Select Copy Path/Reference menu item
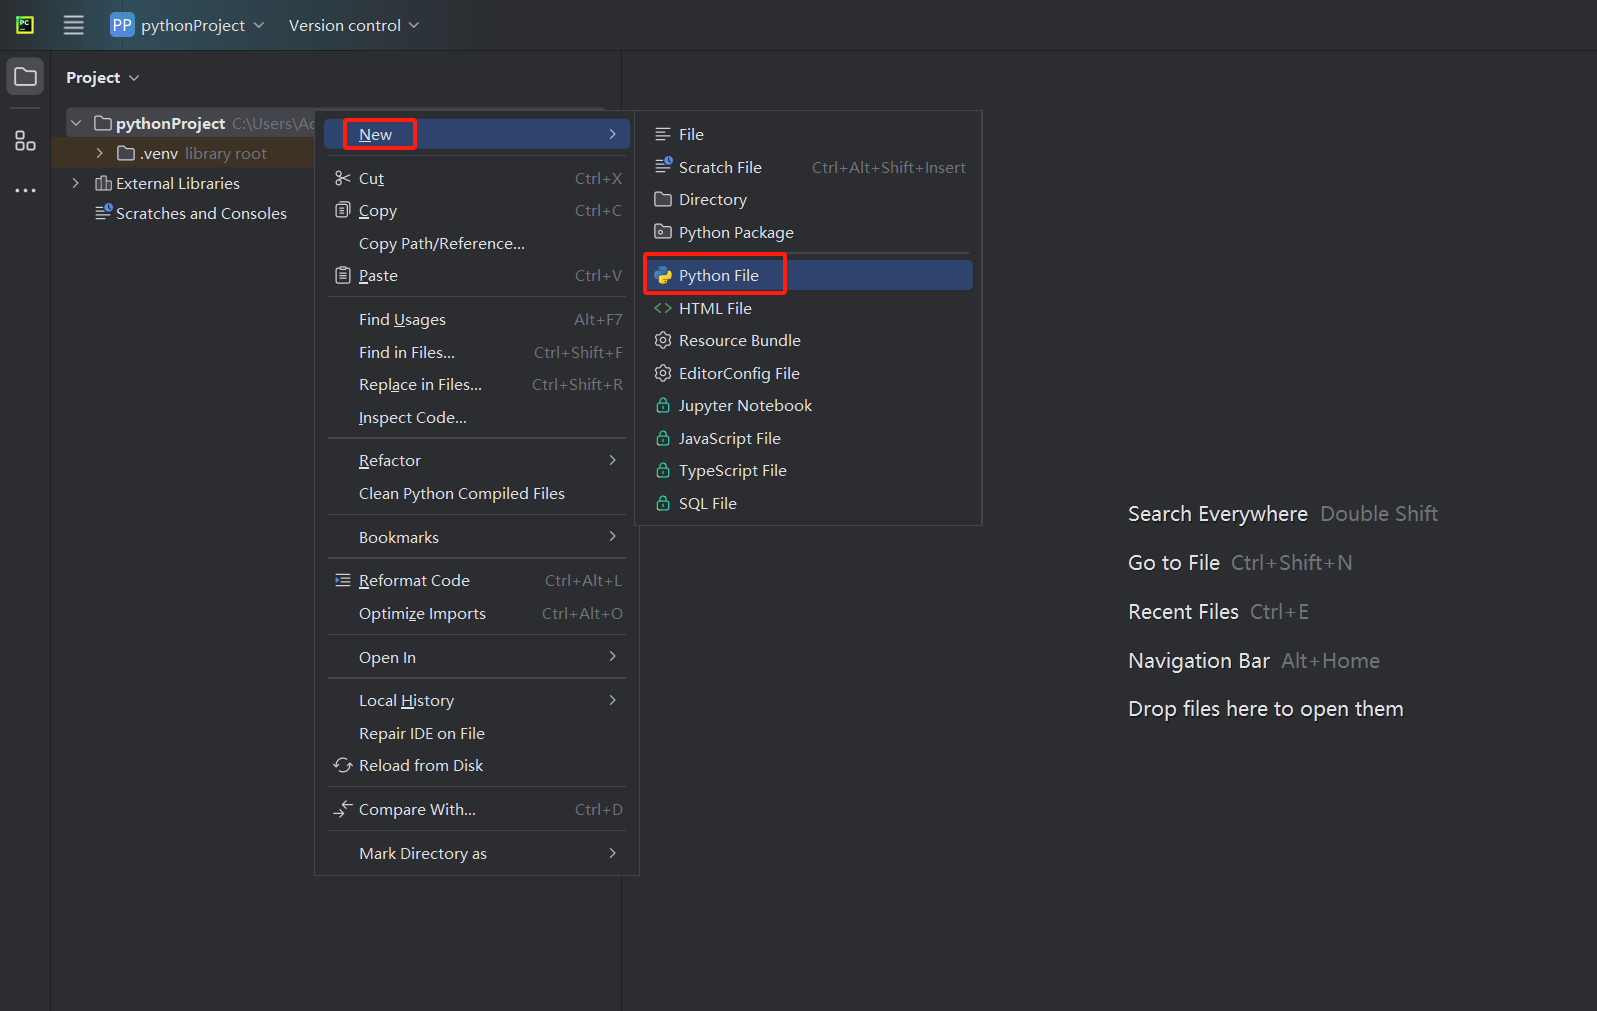The height and width of the screenshot is (1011, 1597). (477, 243)
